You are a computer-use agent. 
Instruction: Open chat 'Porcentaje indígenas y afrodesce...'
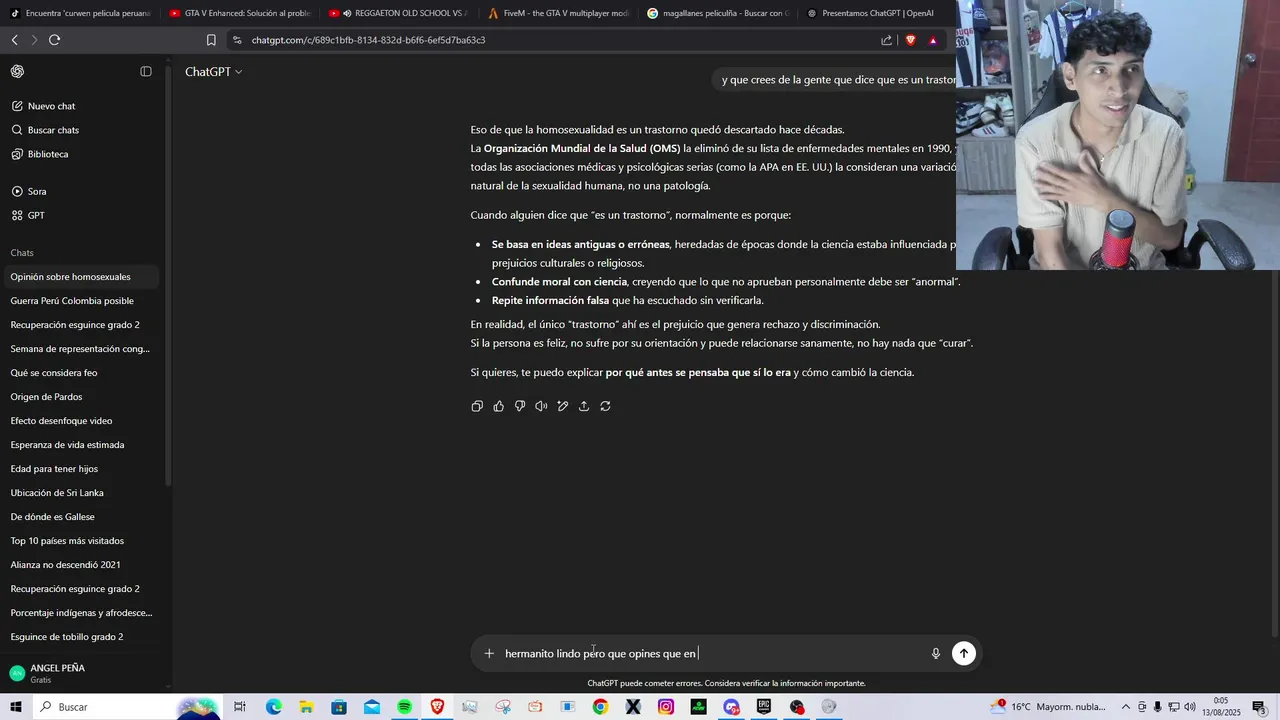tap(81, 613)
